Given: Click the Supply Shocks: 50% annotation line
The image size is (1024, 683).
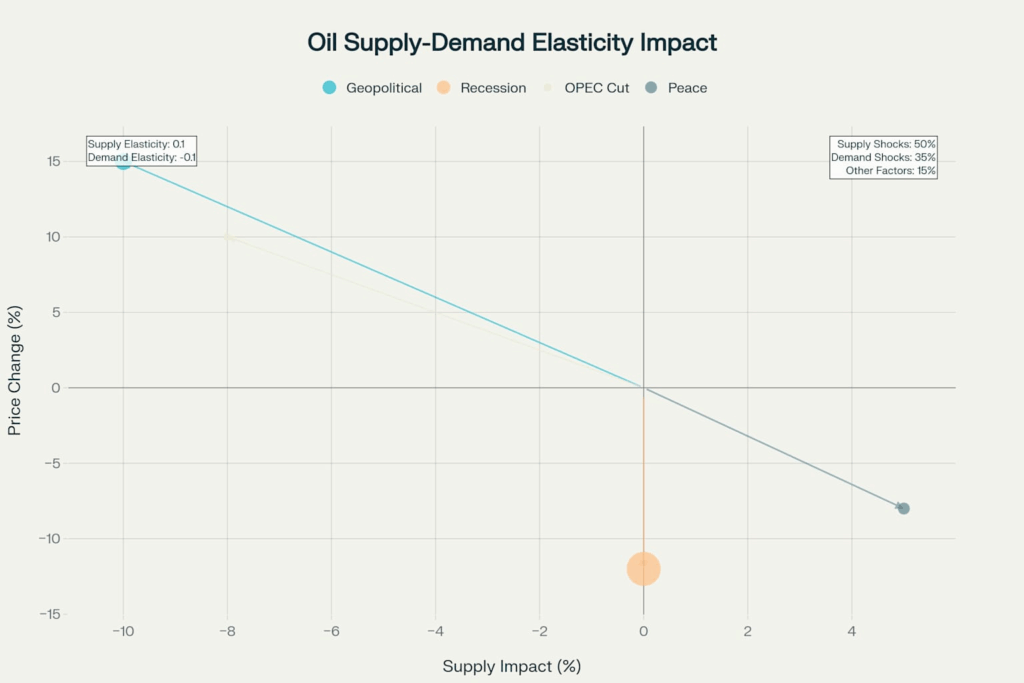Looking at the screenshot, I should click(x=886, y=144).
